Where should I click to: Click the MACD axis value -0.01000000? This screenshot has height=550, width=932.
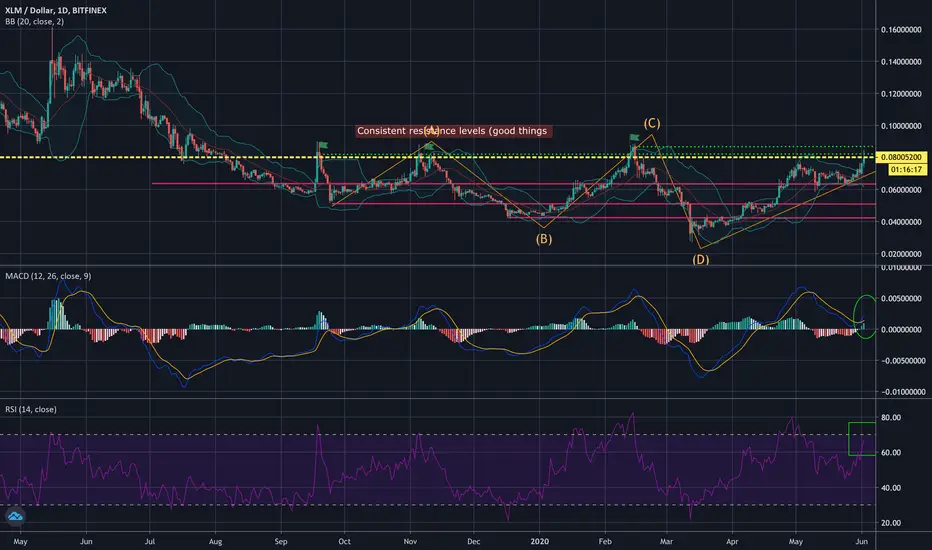tap(901, 392)
